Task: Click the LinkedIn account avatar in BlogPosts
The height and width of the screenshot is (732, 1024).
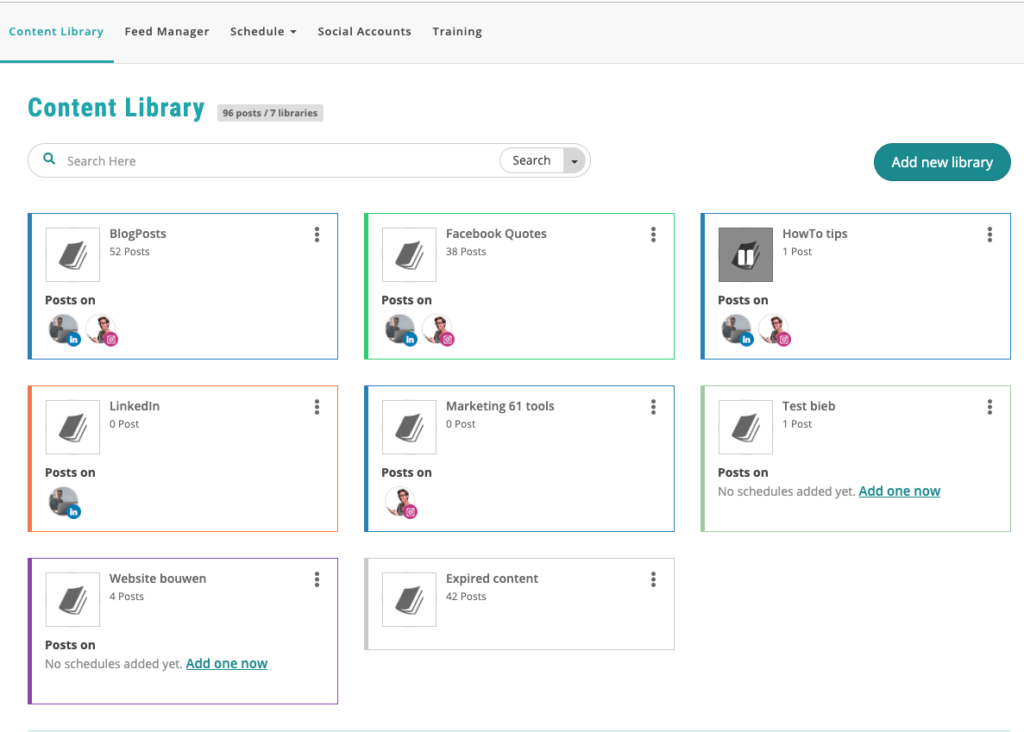Action: click(x=65, y=329)
